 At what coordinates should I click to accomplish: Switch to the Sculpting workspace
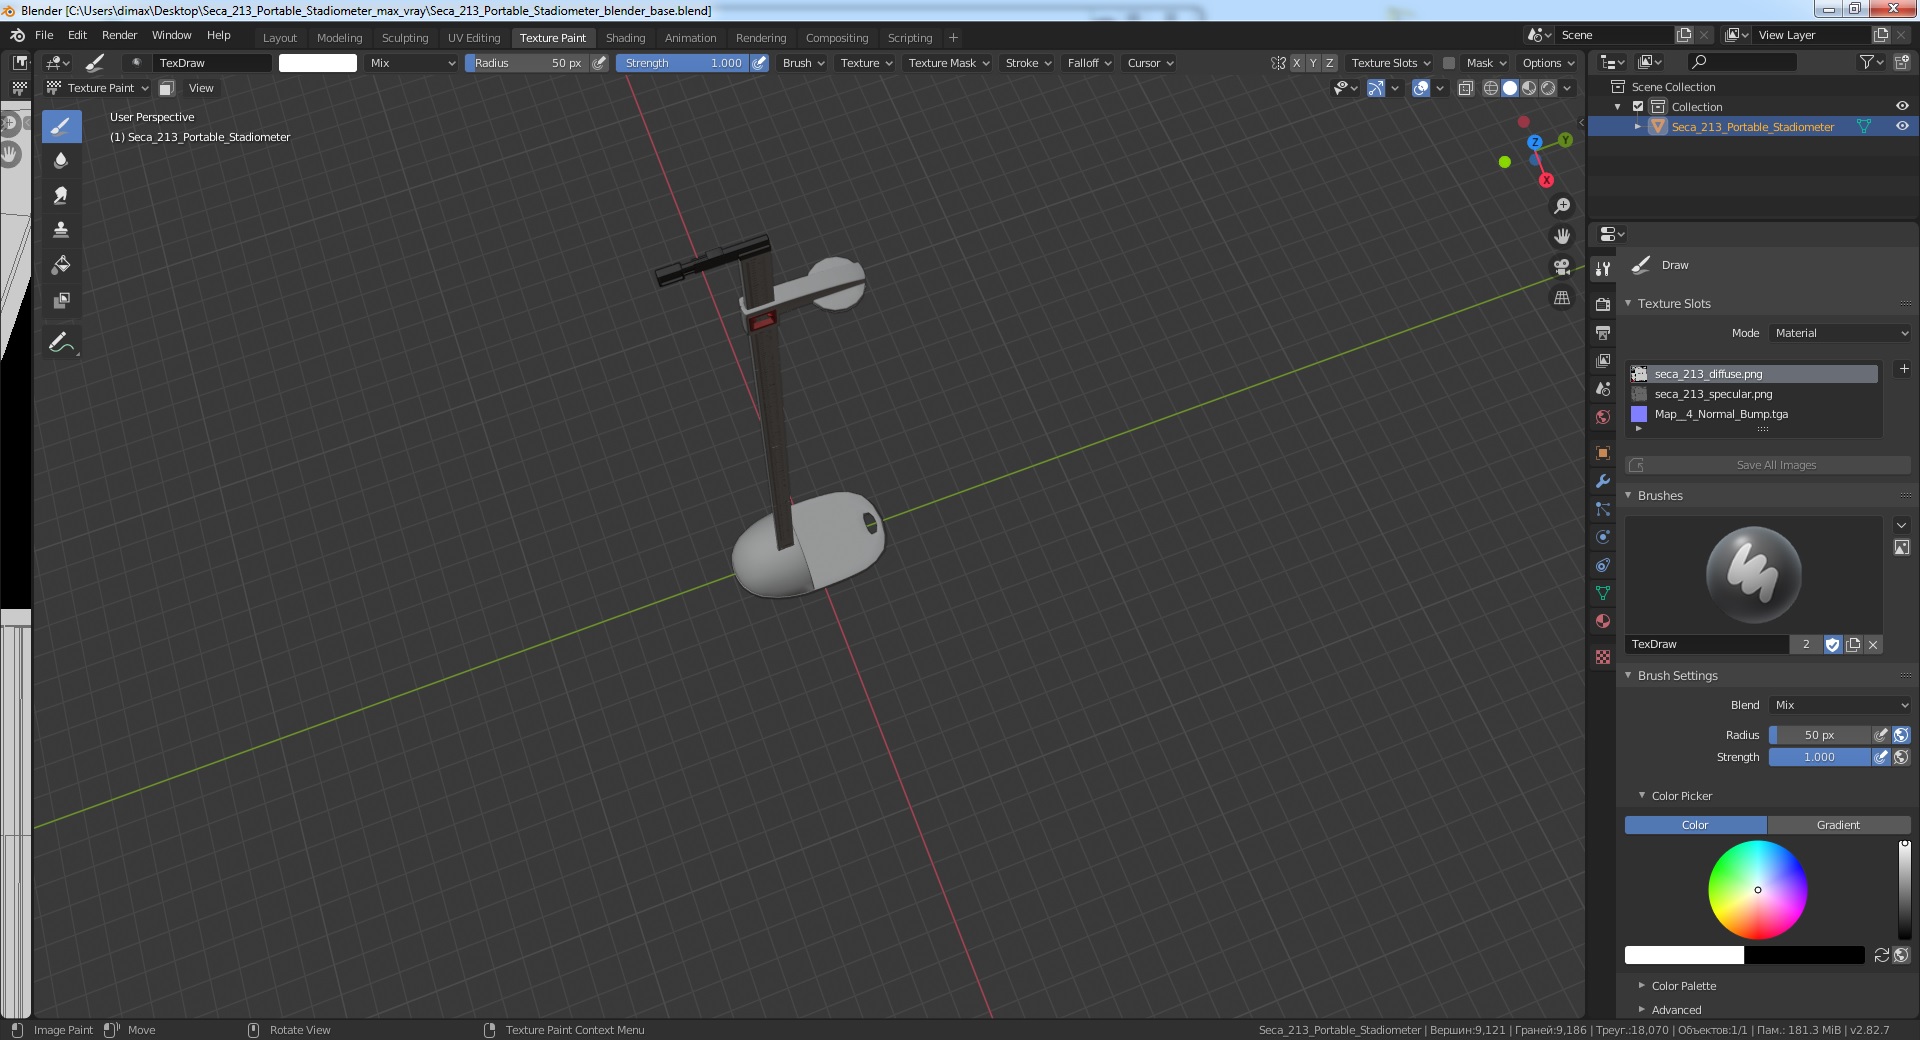(405, 38)
